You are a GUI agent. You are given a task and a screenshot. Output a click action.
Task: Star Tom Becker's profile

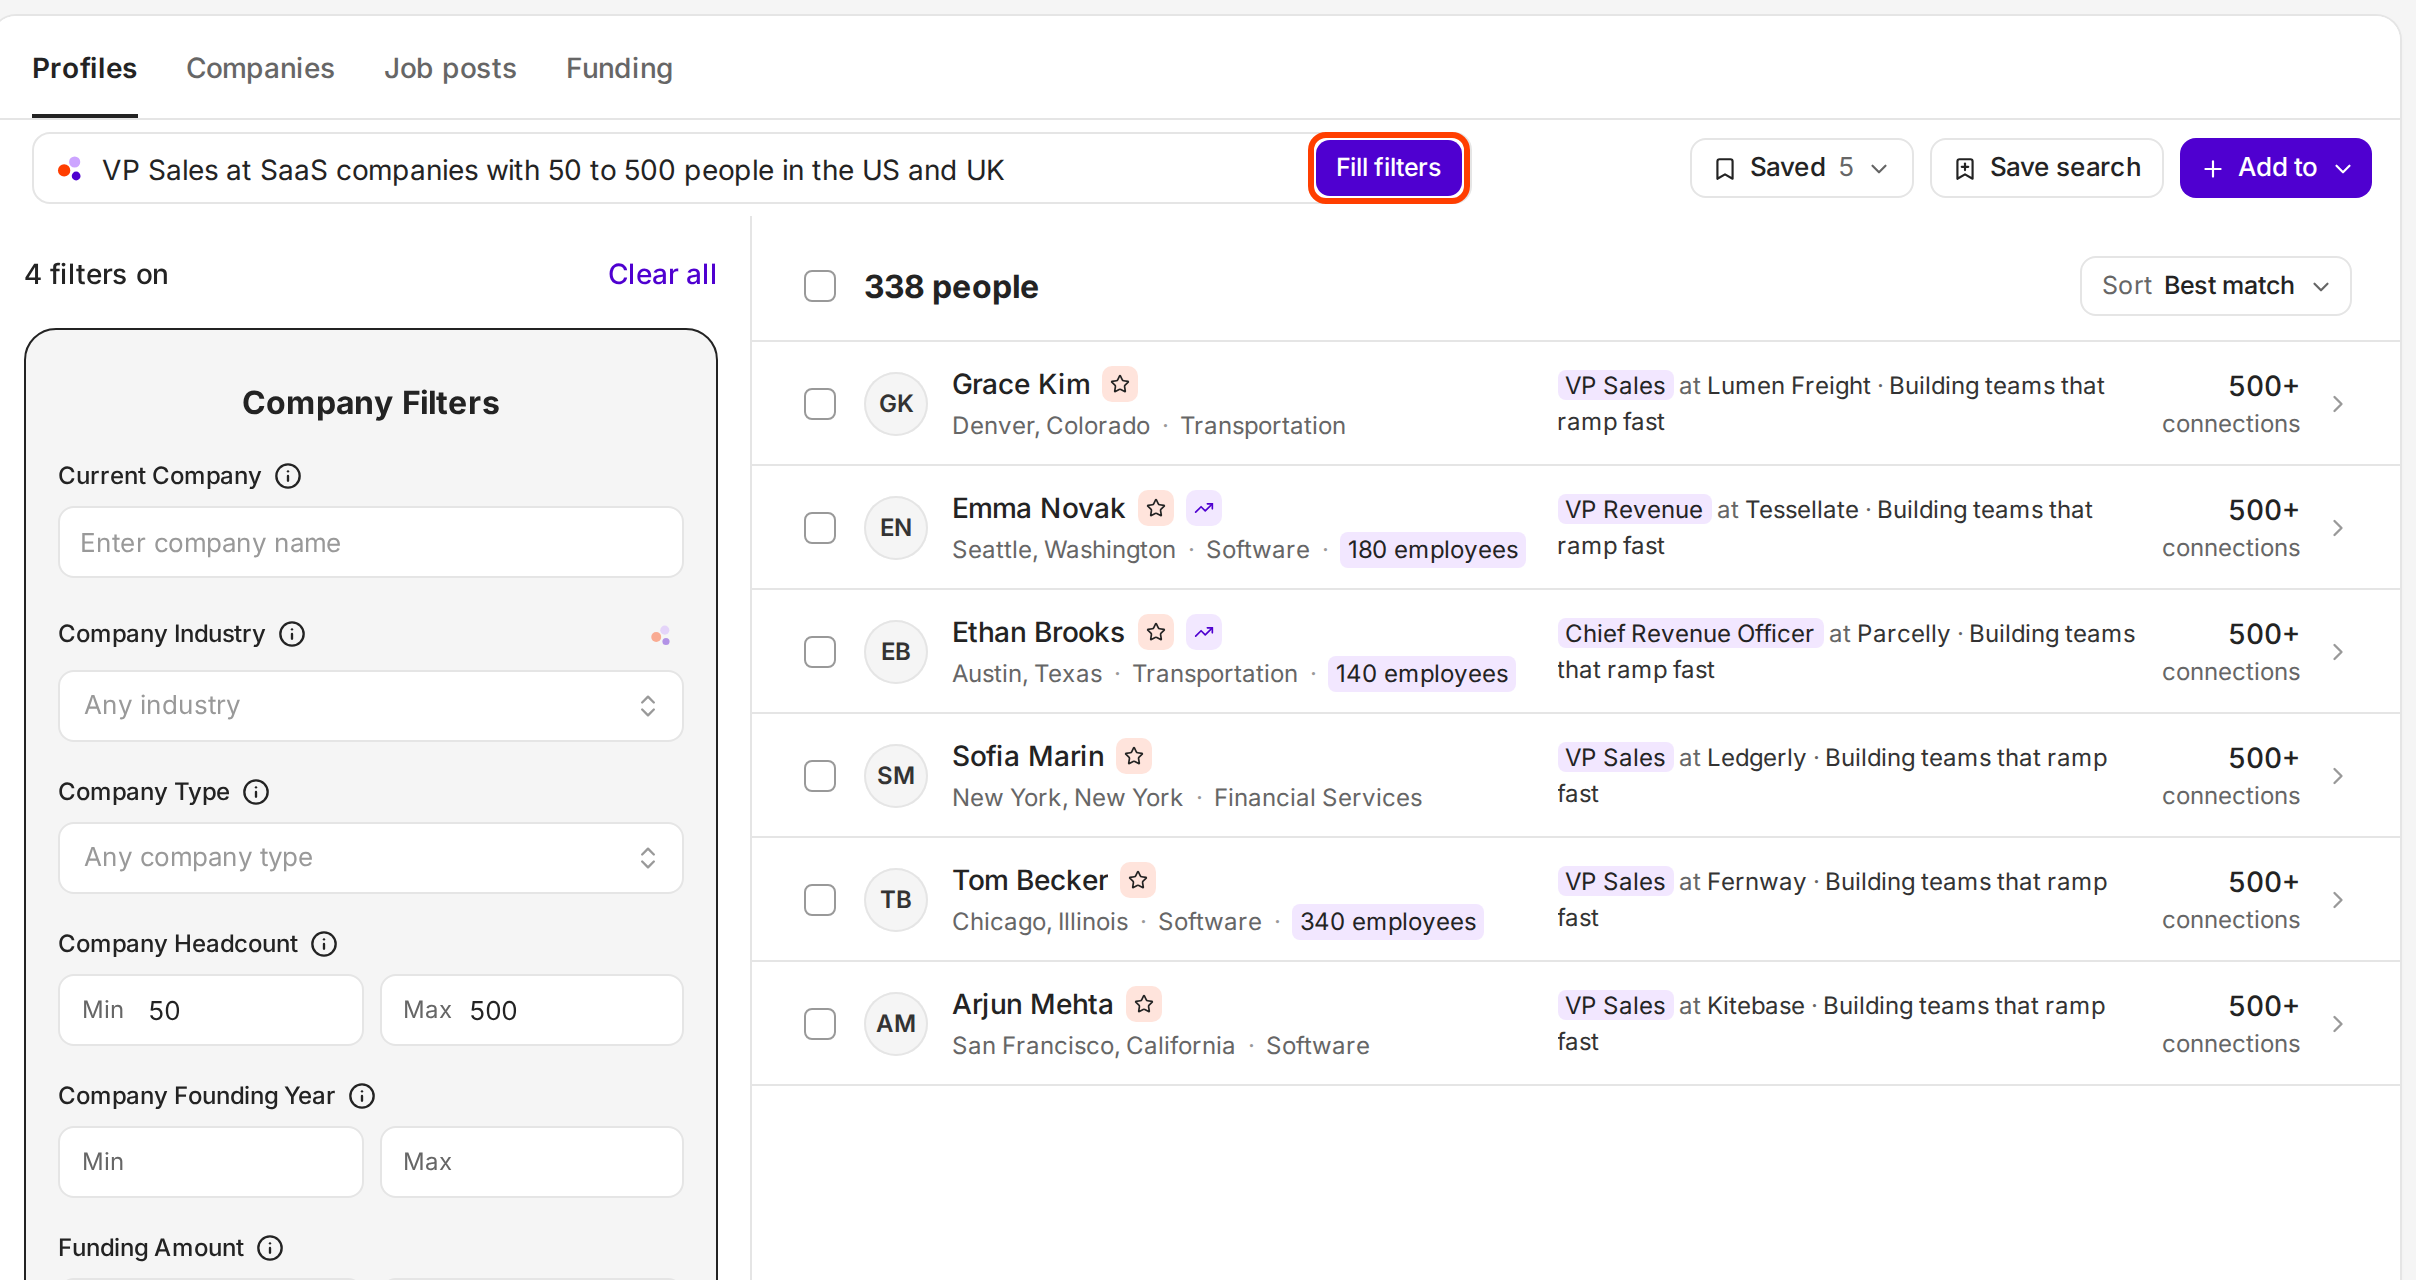(x=1138, y=880)
